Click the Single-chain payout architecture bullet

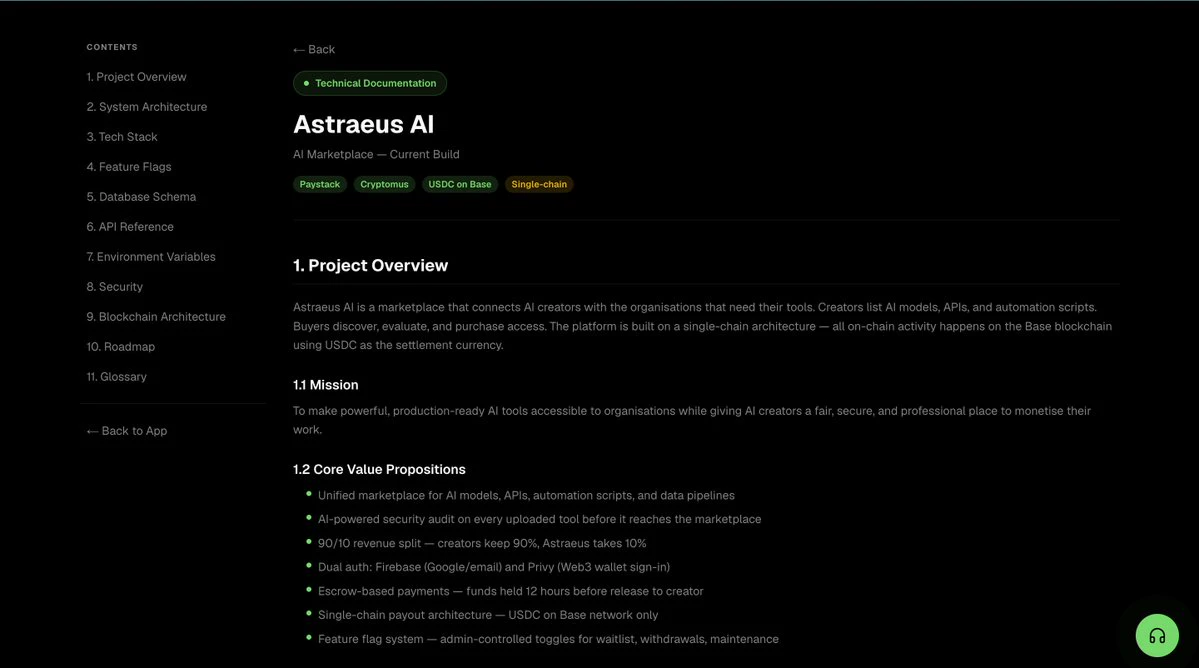click(488, 615)
